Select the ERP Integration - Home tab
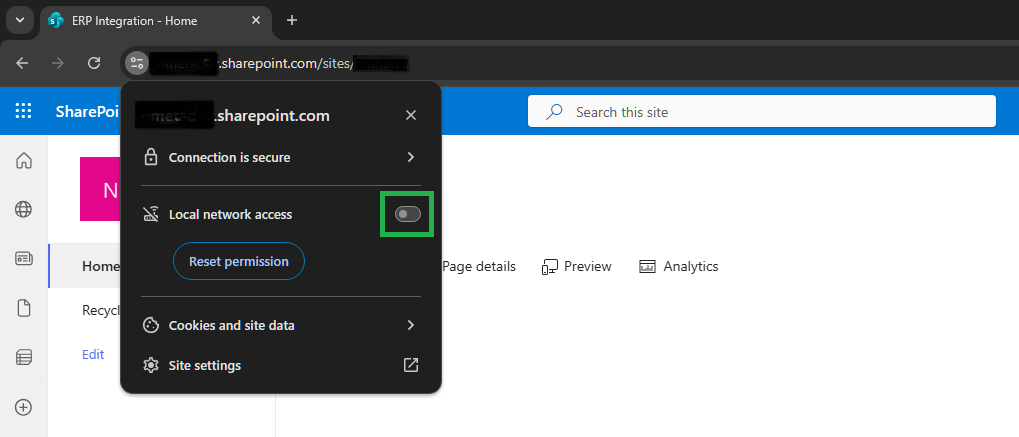Screen dimensions: 1019x437 click(156, 21)
